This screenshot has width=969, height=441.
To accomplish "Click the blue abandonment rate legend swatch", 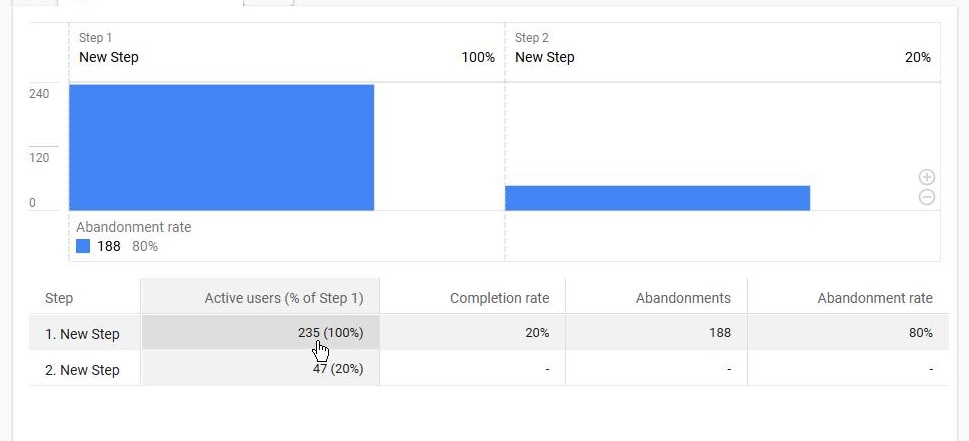I will click(x=83, y=246).
